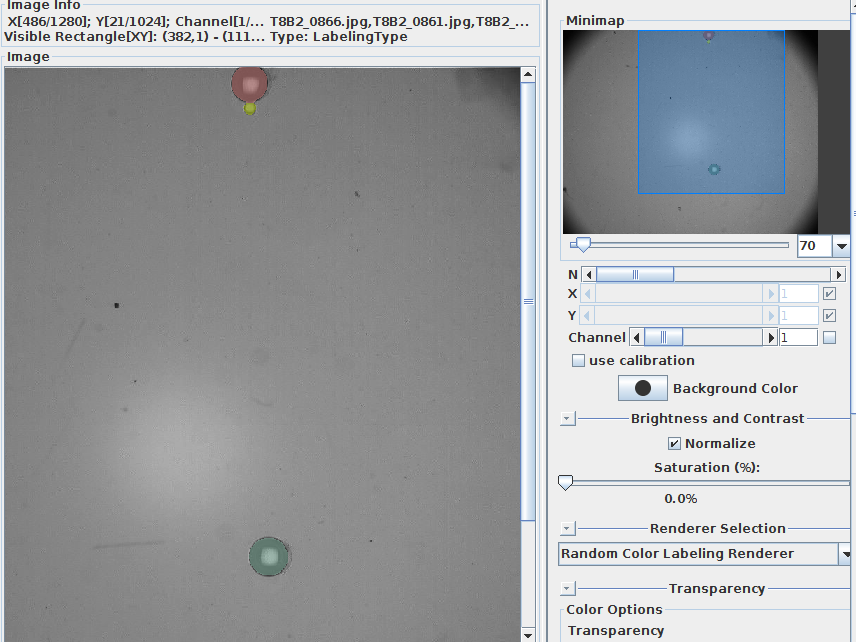856x642 pixels.
Task: Open the zoom percentage dropdown arrow
Action: pyautogui.click(x=841, y=246)
